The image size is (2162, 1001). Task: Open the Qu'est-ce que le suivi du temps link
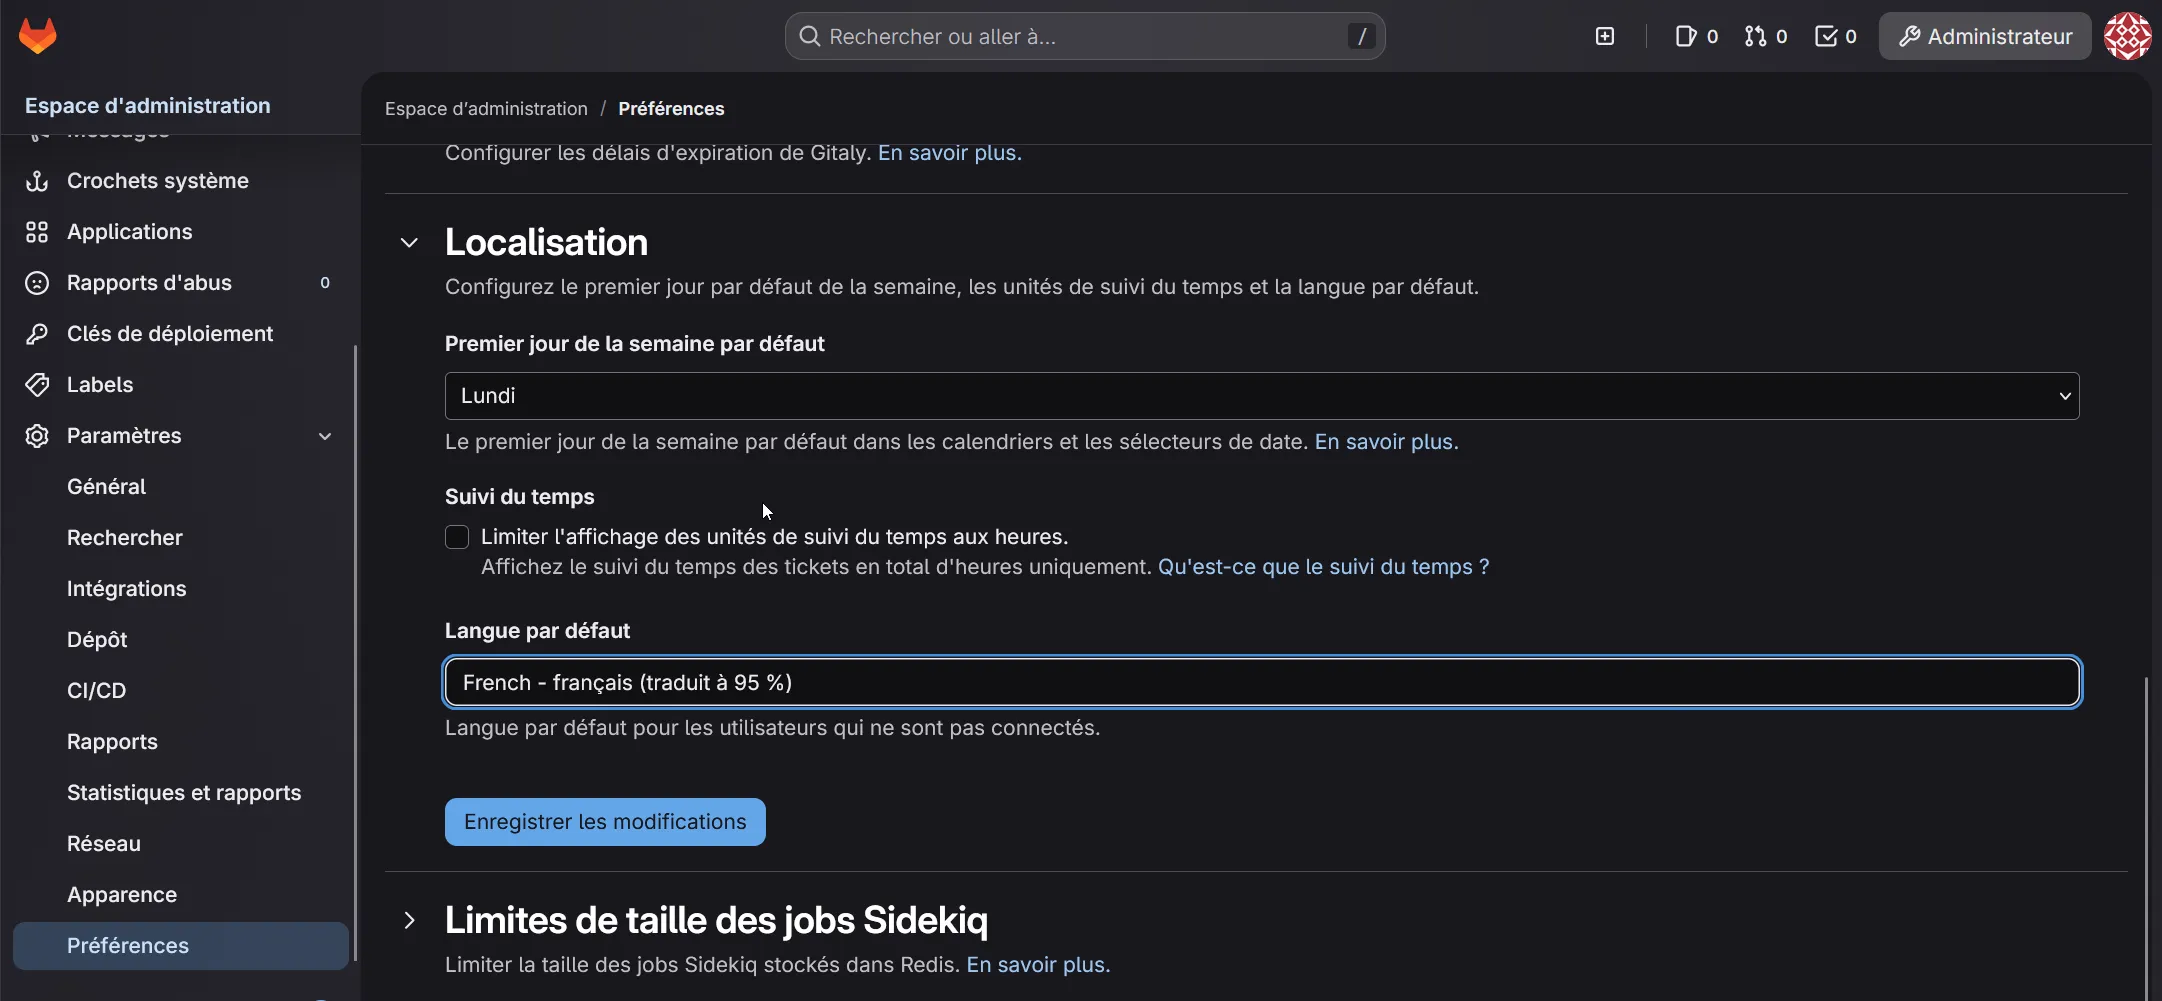[x=1323, y=566]
